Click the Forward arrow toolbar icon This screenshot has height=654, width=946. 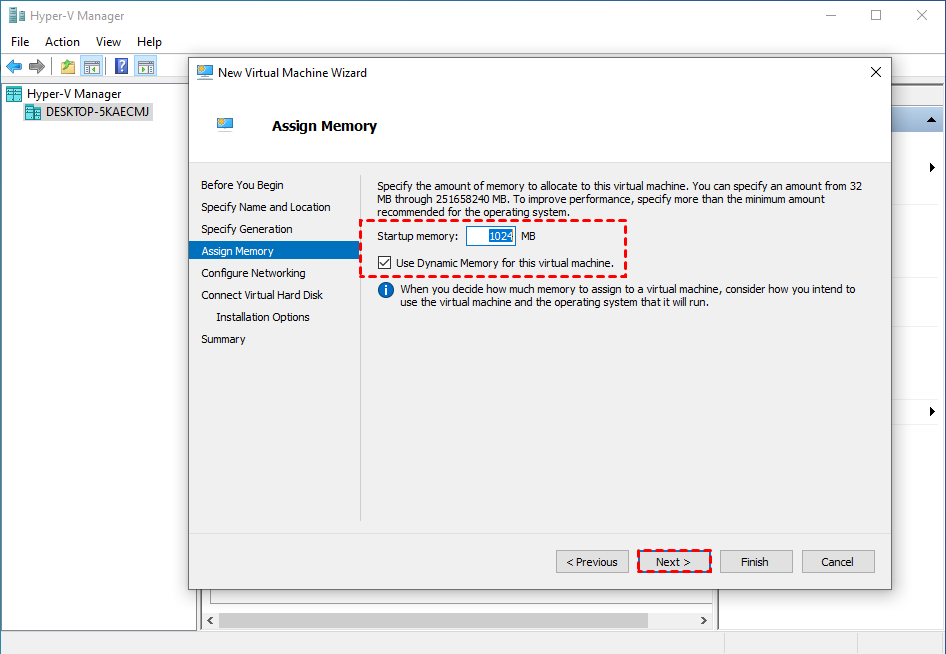[x=37, y=67]
